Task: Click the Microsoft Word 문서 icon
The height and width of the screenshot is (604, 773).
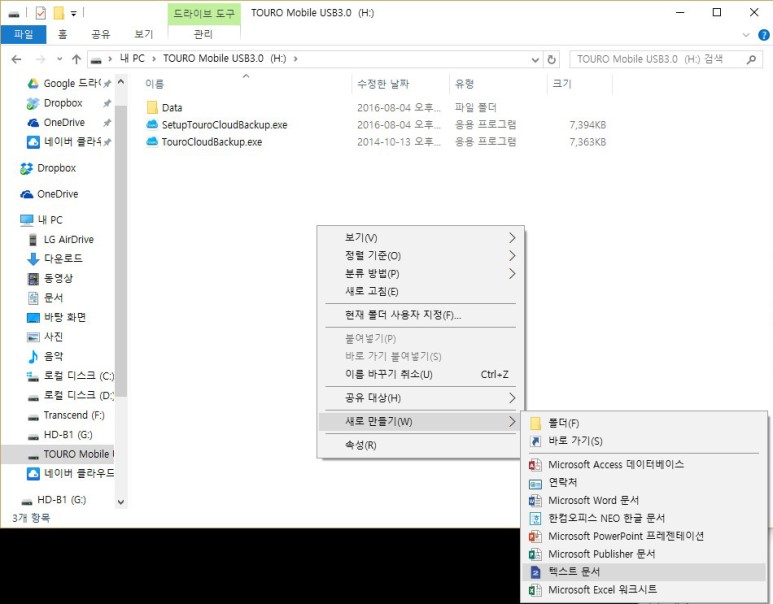Action: (x=535, y=500)
